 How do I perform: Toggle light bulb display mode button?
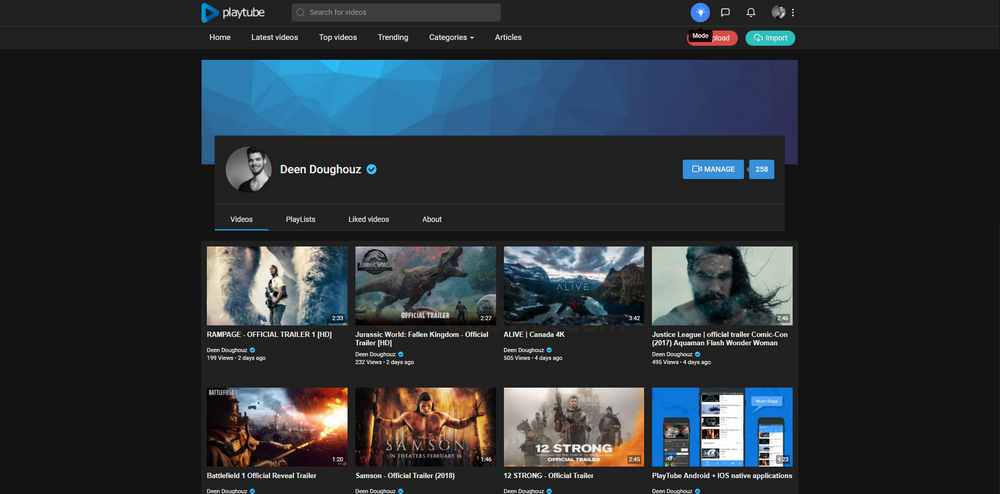tap(700, 12)
